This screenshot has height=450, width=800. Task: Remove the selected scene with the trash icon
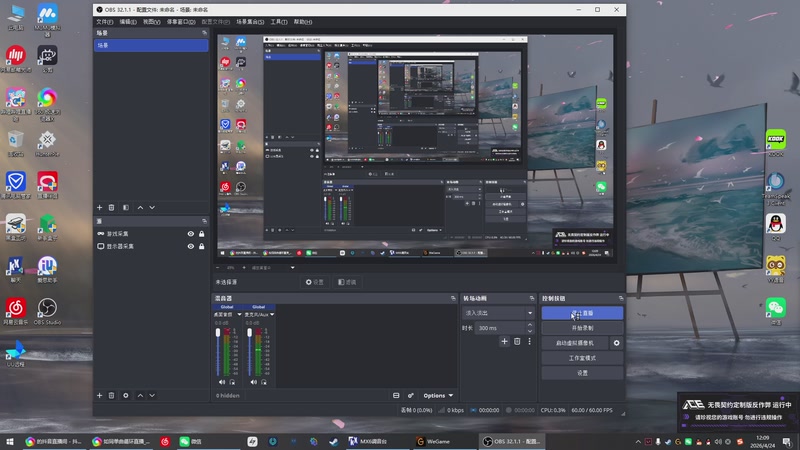point(111,208)
